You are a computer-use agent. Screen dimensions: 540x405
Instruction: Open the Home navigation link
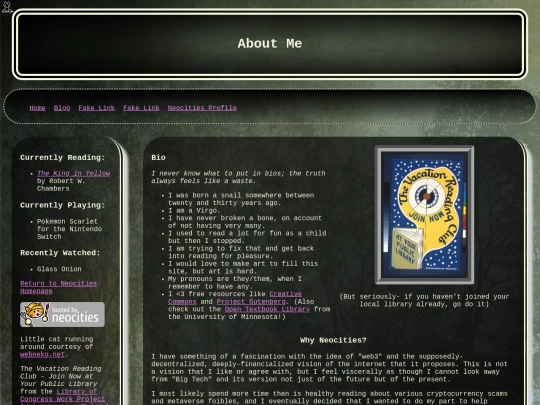click(38, 108)
